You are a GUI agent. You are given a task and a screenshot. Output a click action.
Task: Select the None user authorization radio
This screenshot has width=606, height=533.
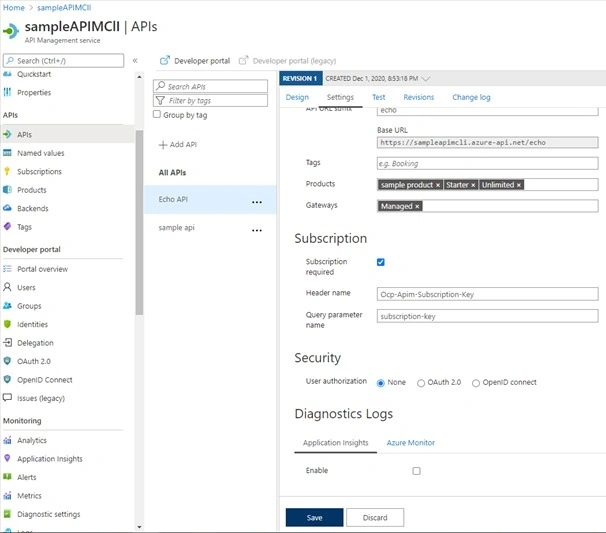coord(381,383)
